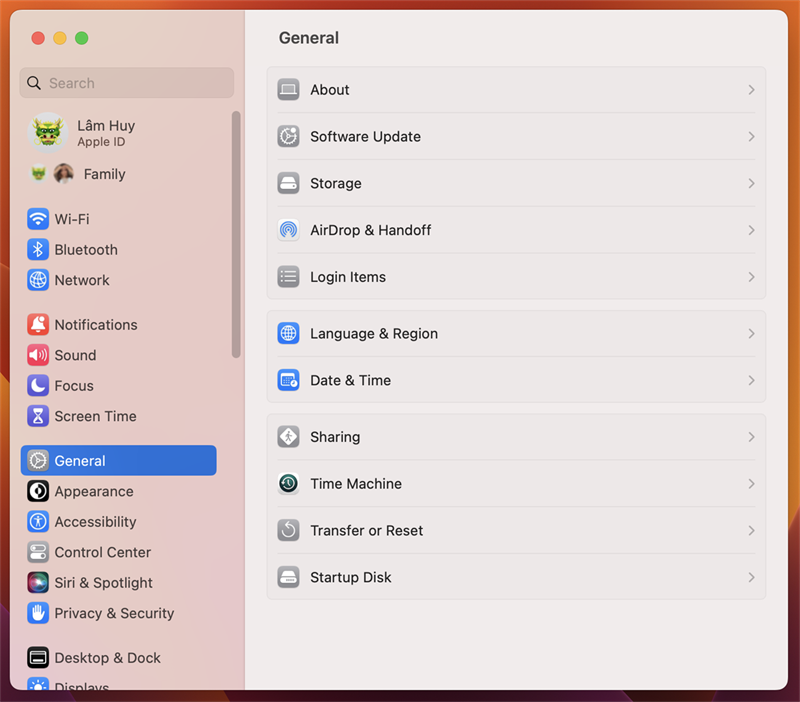800x702 pixels.
Task: Click the Siri & Spotlight label
Action: coord(104,583)
